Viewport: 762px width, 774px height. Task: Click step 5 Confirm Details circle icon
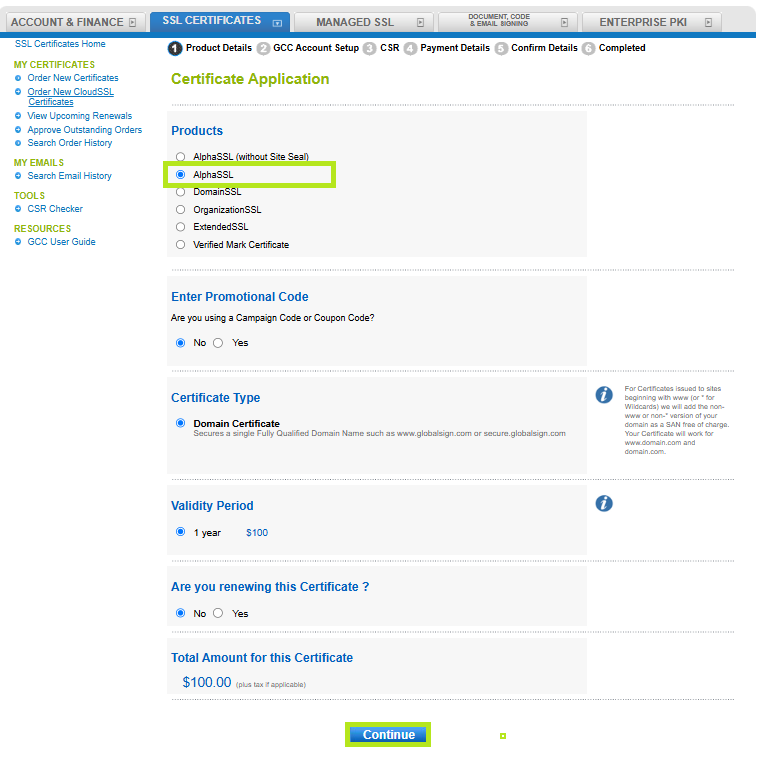click(x=501, y=48)
